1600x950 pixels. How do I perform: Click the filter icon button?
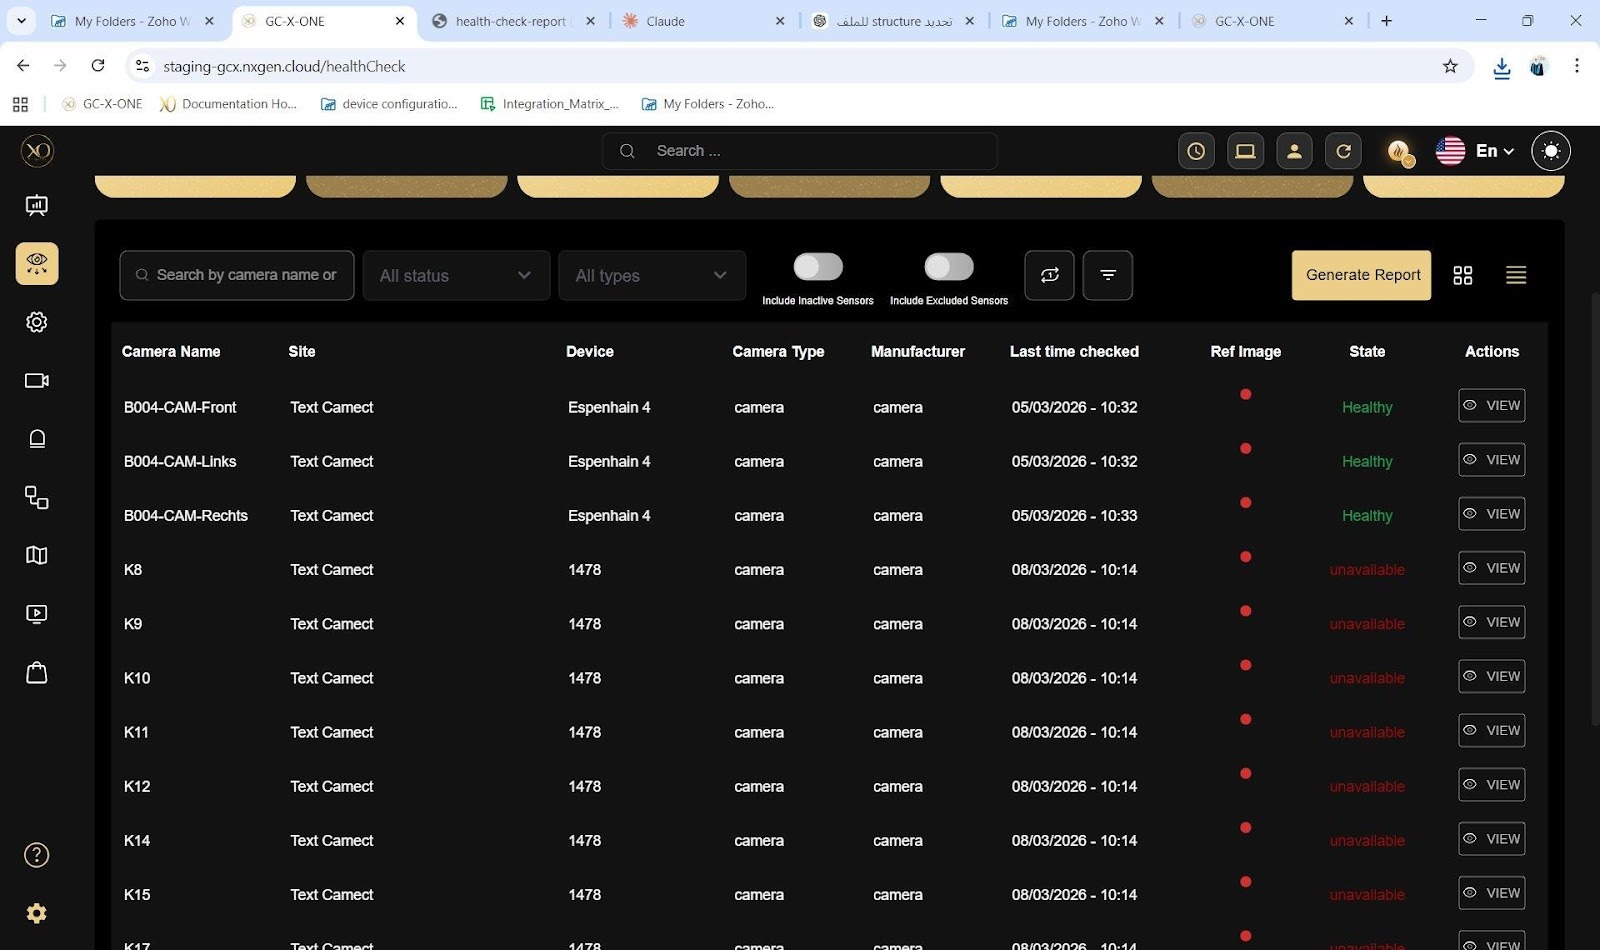[x=1108, y=275]
